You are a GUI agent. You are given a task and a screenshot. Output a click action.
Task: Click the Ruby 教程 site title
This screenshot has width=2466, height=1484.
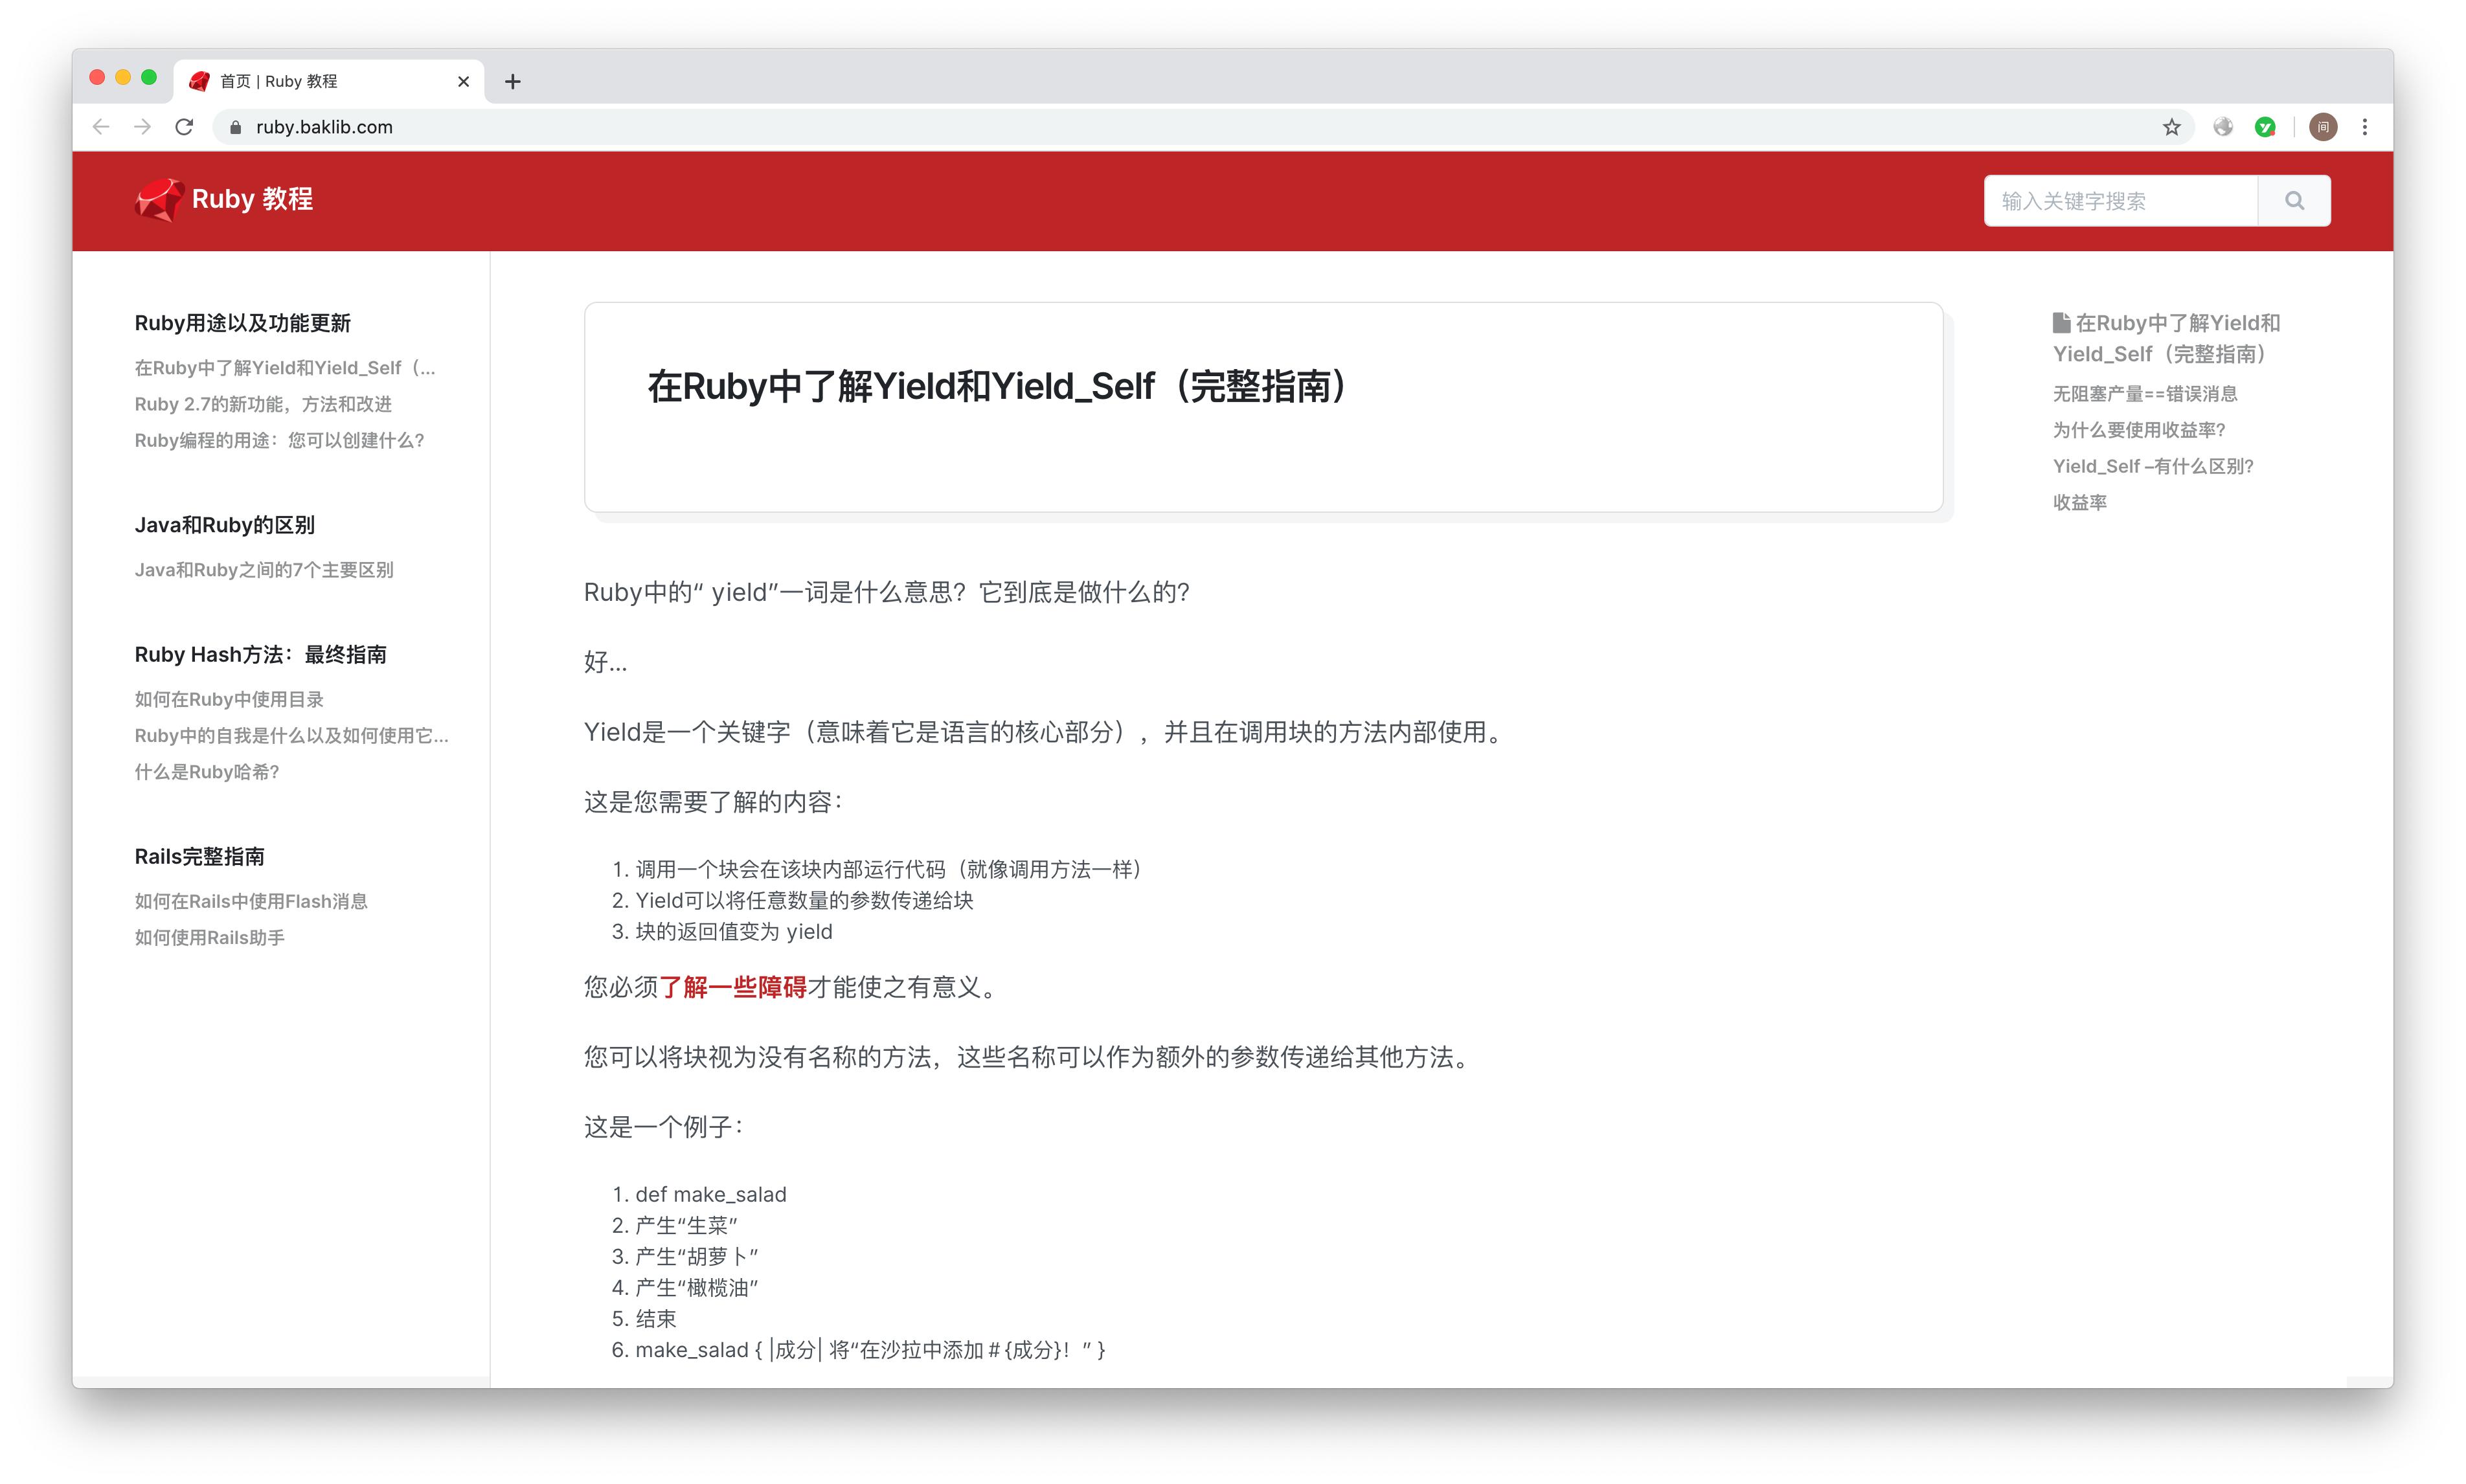pyautogui.click(x=252, y=199)
